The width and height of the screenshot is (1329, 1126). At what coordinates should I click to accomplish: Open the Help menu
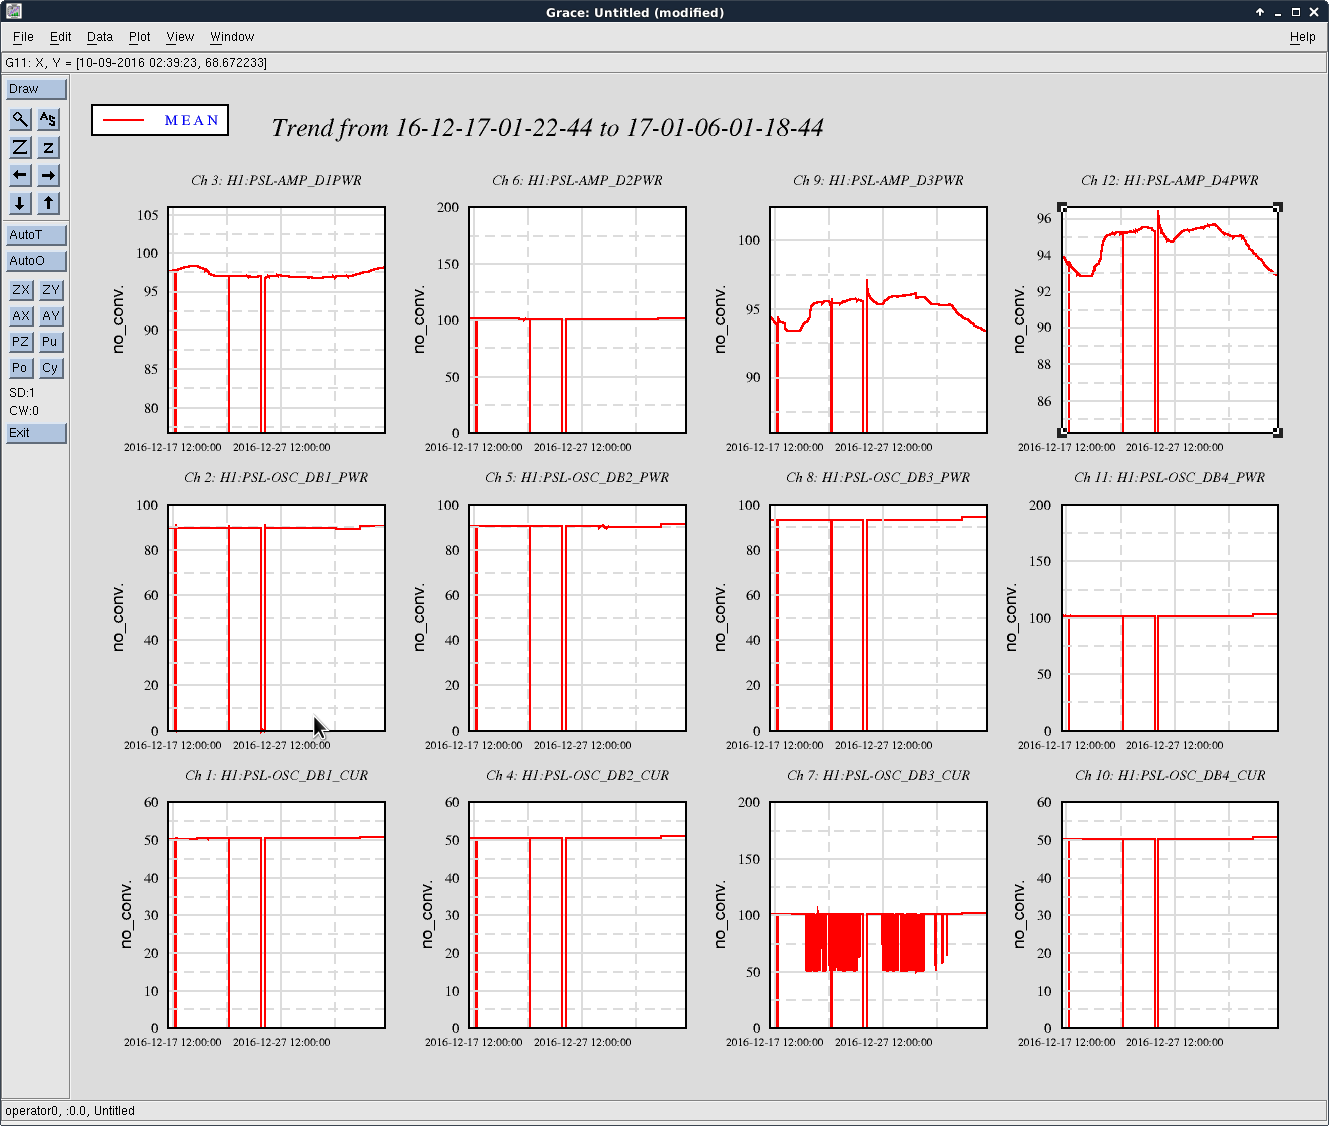pos(1303,37)
